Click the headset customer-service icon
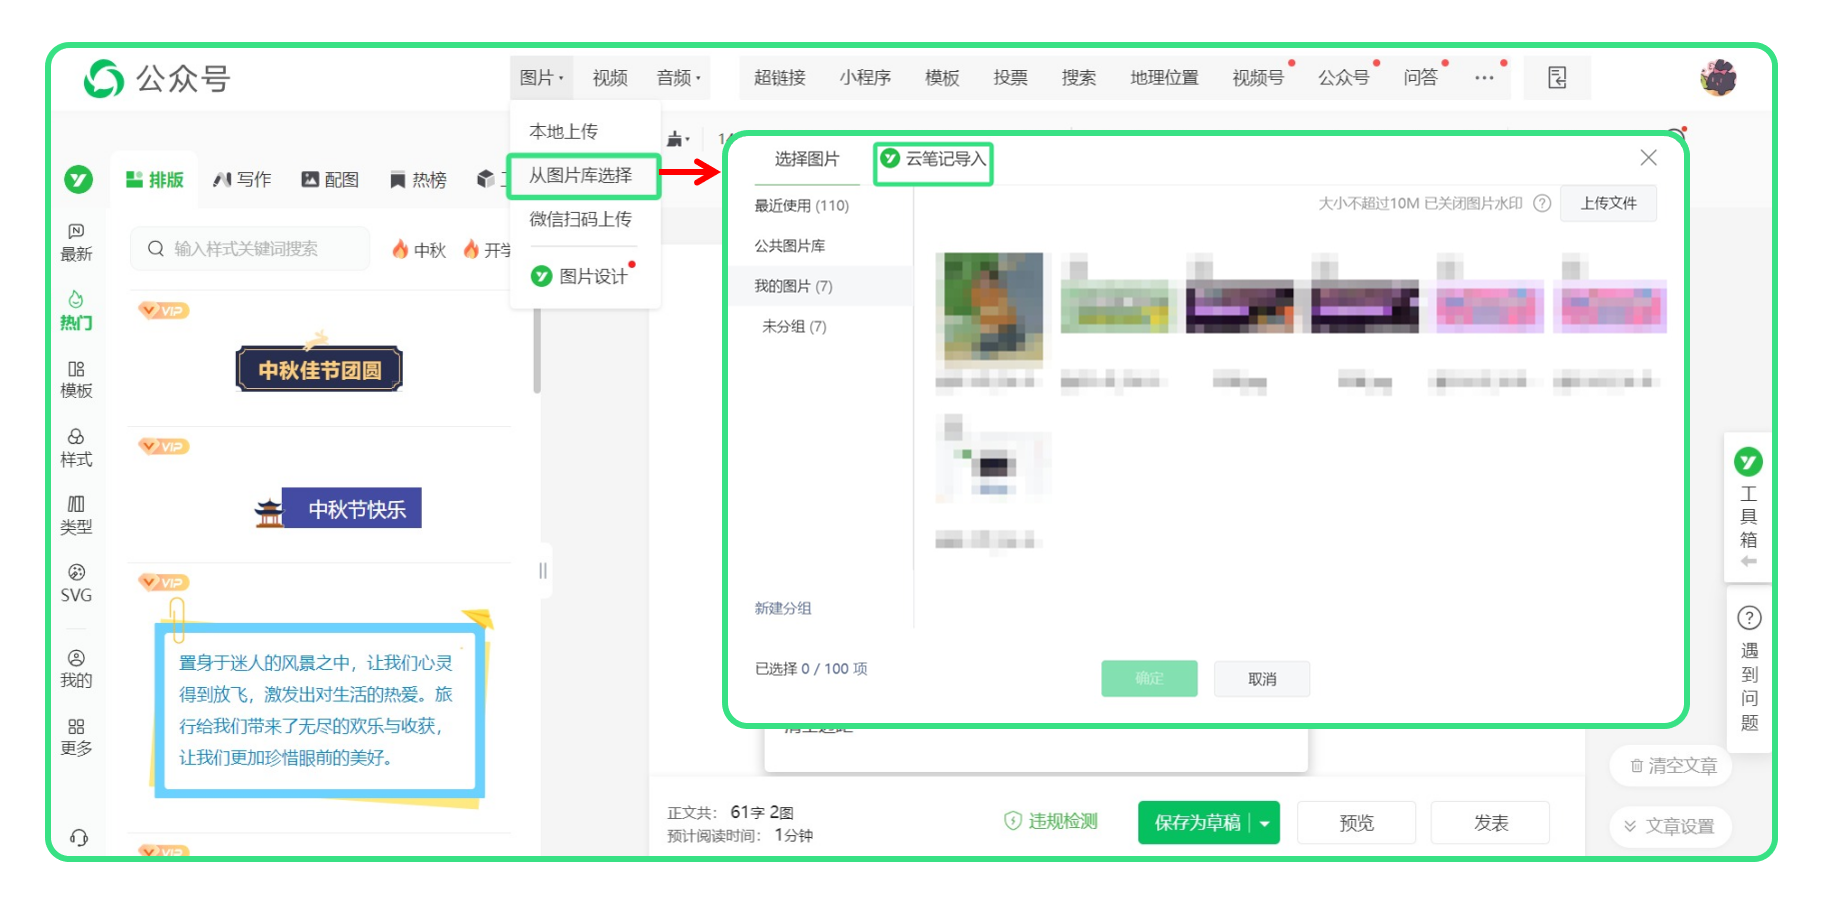Screen dimensions: 1829x905 point(78,838)
